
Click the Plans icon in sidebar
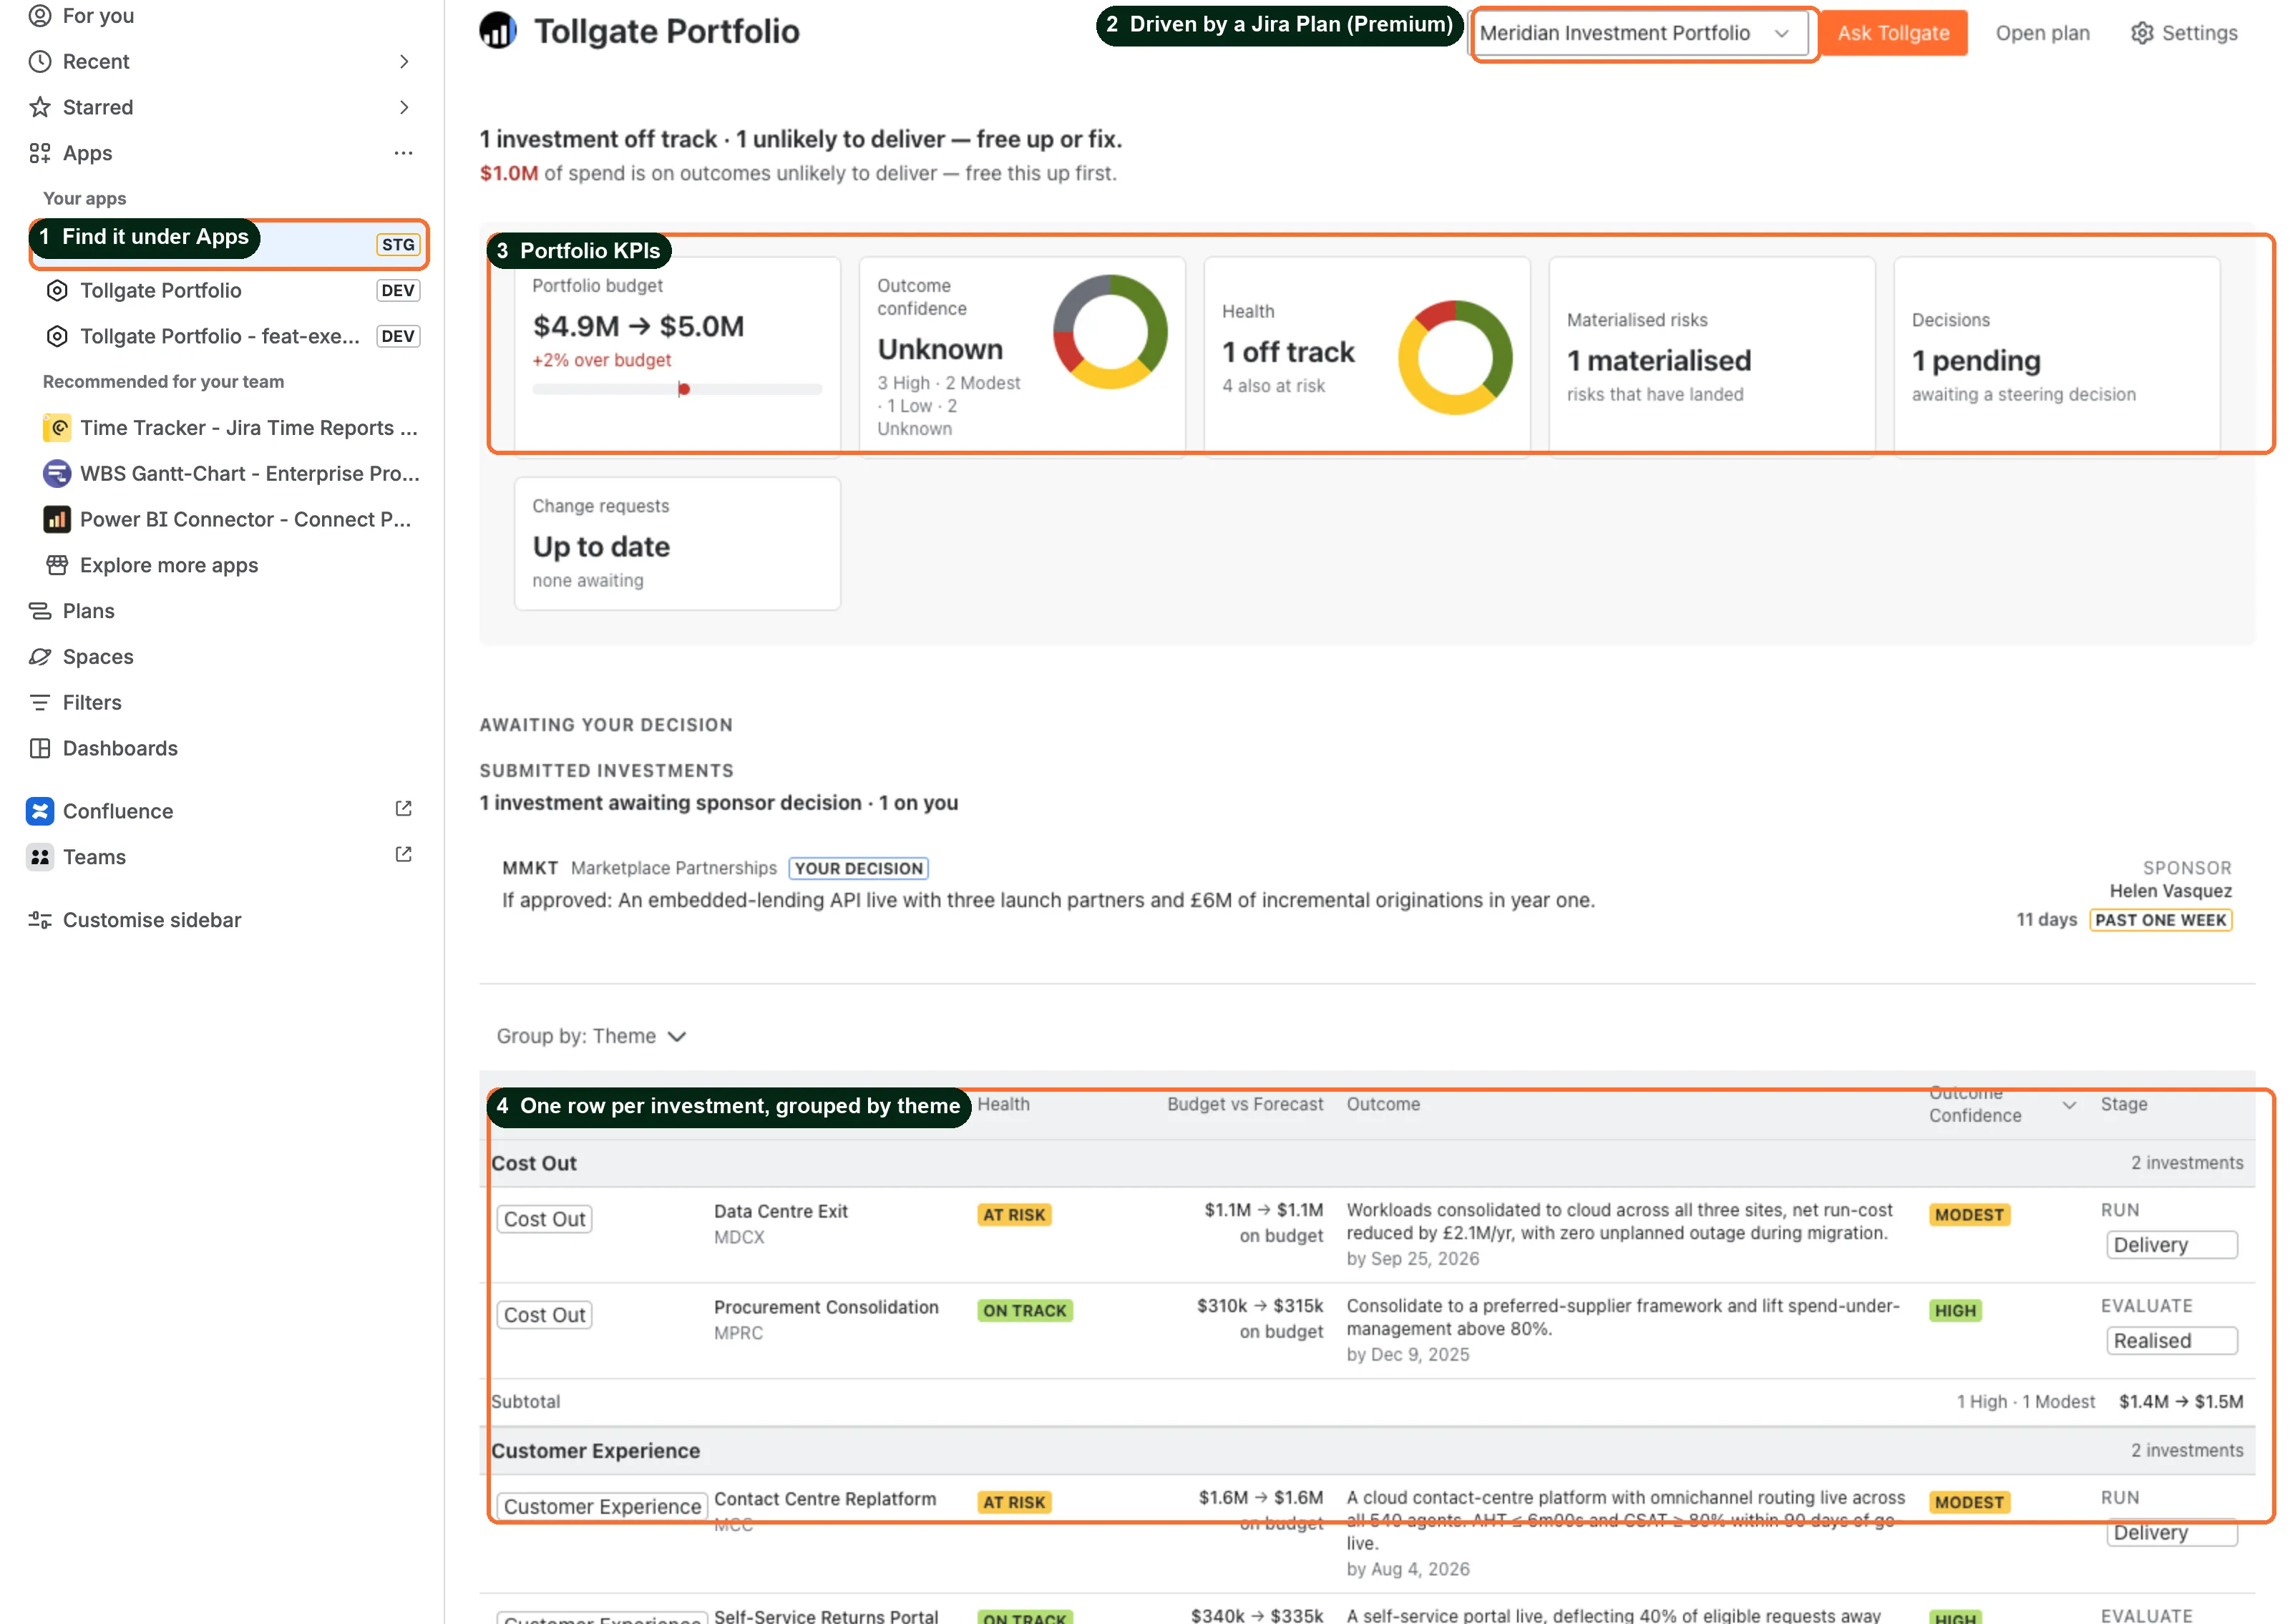pos(40,611)
